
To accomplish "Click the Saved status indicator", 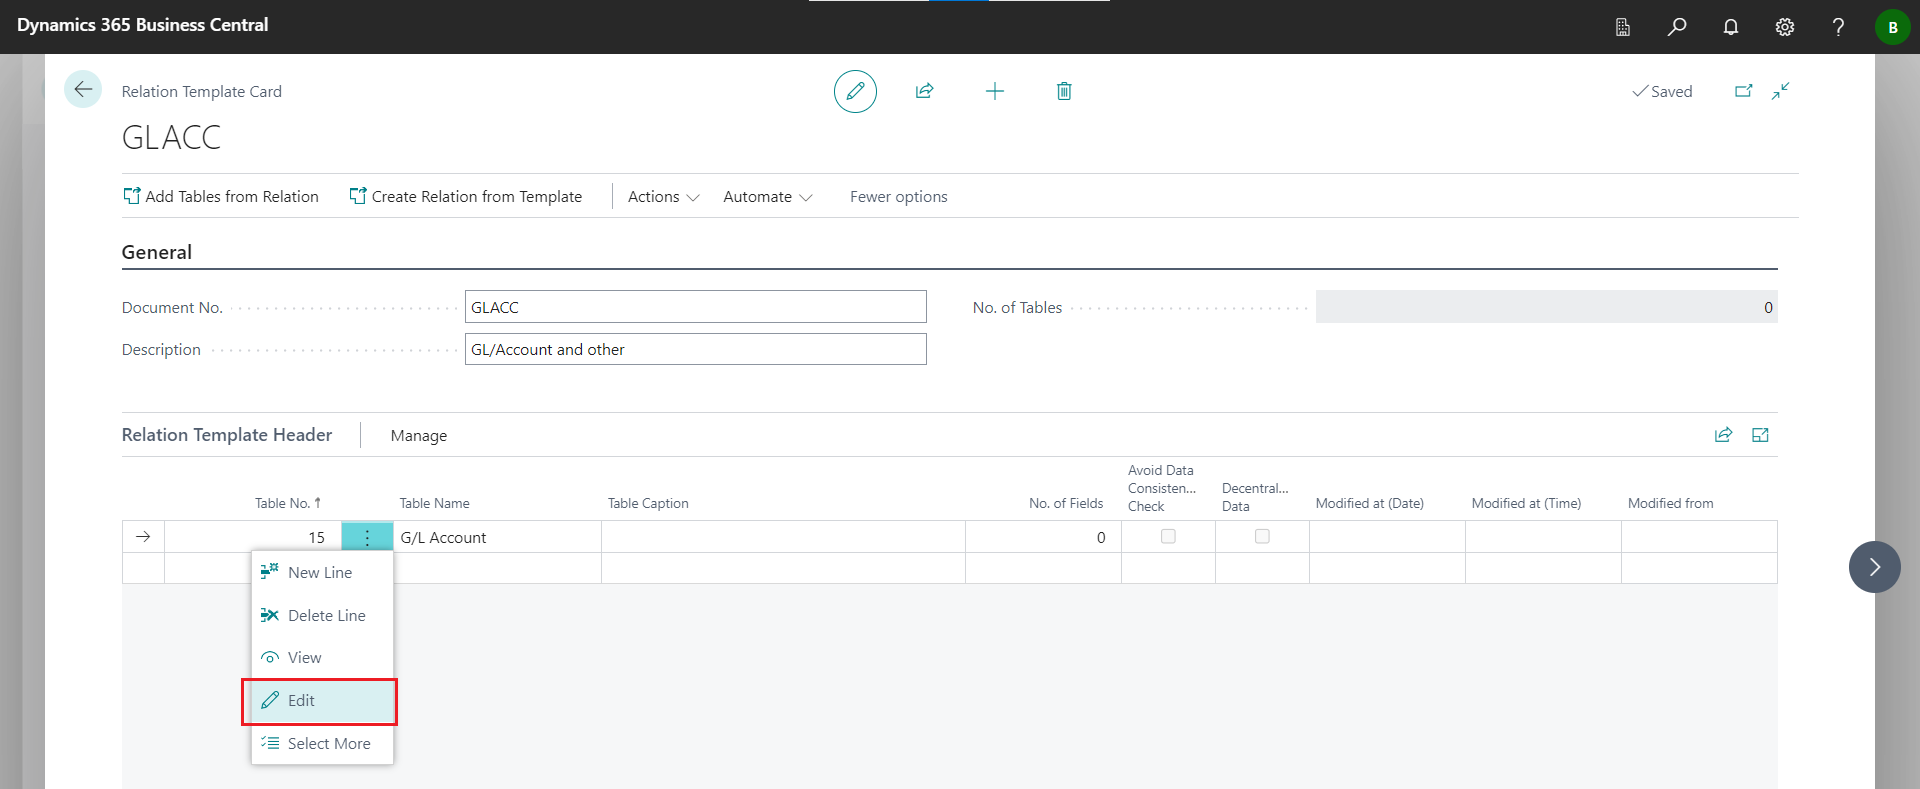I will (1662, 92).
